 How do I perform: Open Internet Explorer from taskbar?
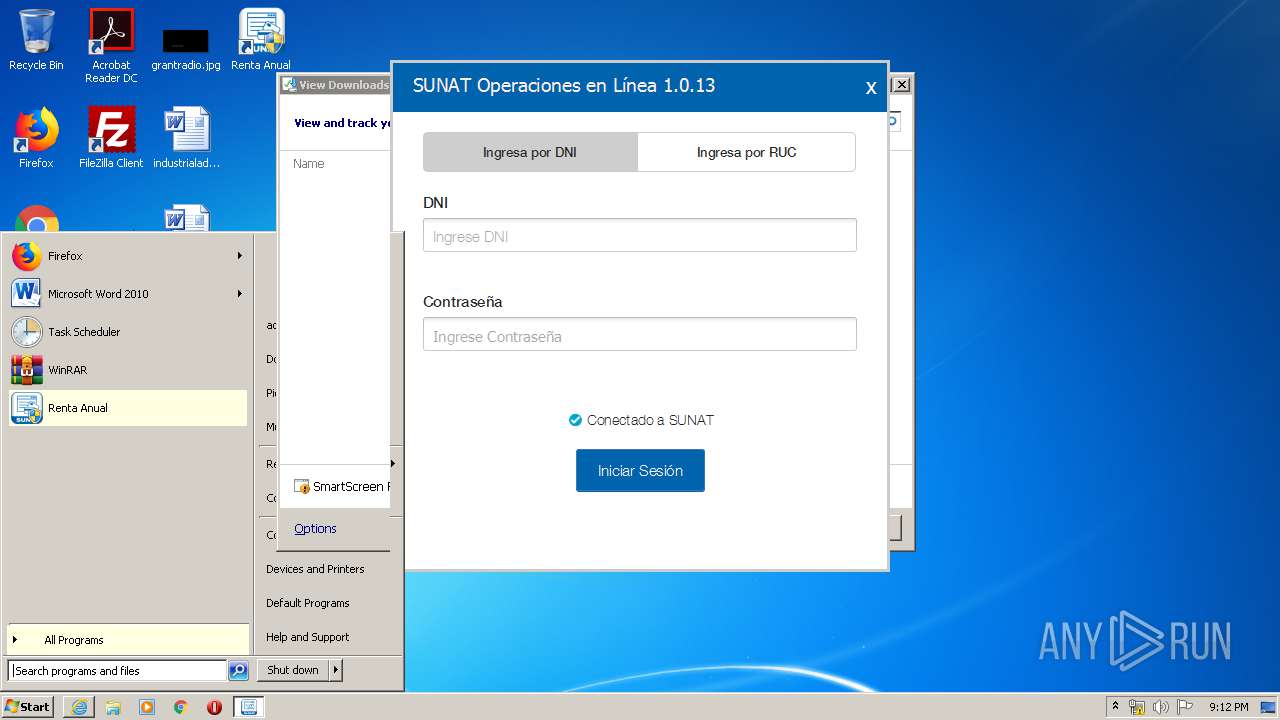(79, 707)
